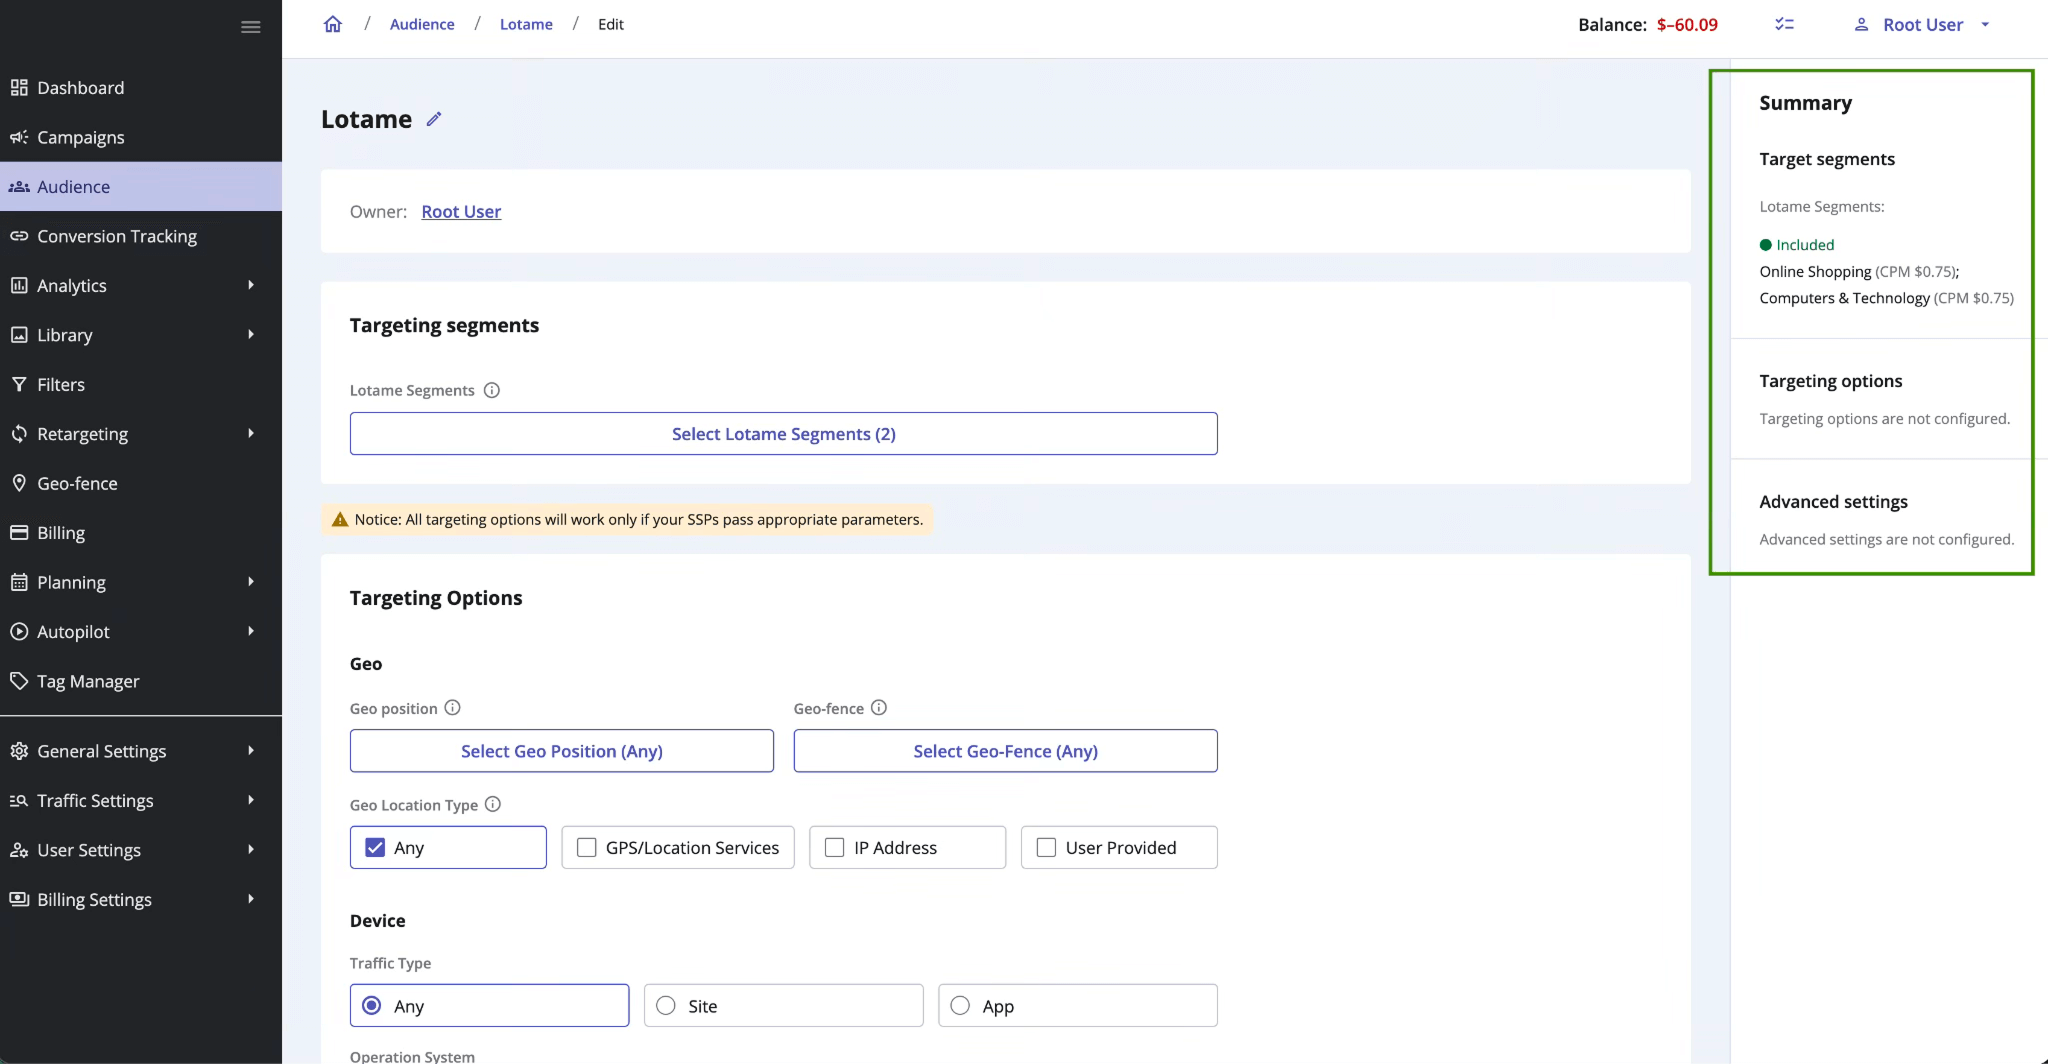Open Tag Manager from the sidebar

(x=87, y=681)
